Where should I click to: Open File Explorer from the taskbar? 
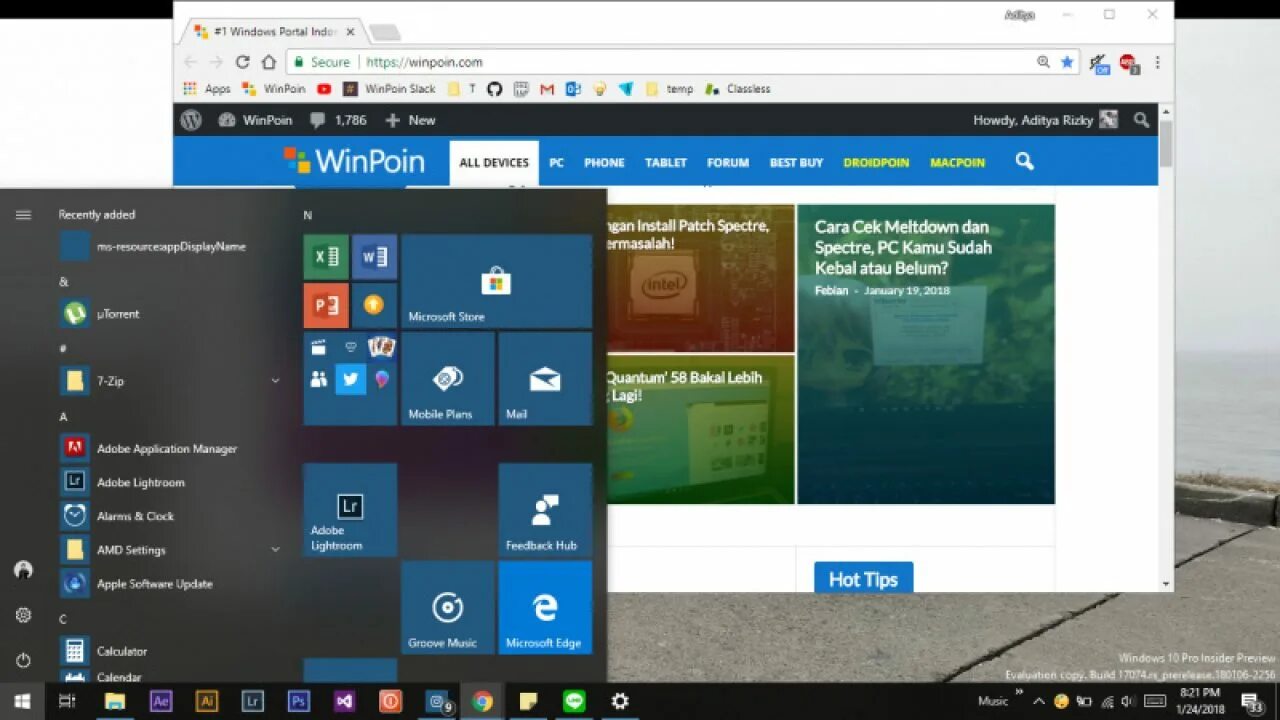pyautogui.click(x=115, y=701)
